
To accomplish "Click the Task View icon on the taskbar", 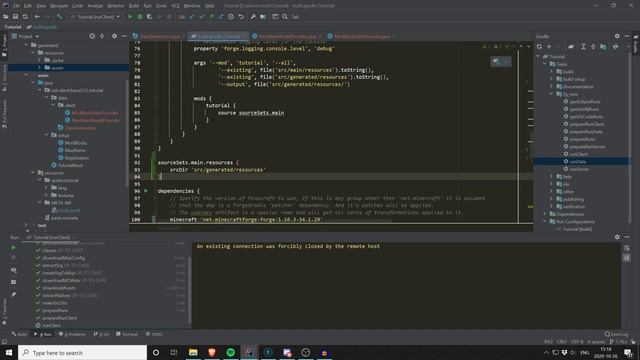I will (174, 352).
